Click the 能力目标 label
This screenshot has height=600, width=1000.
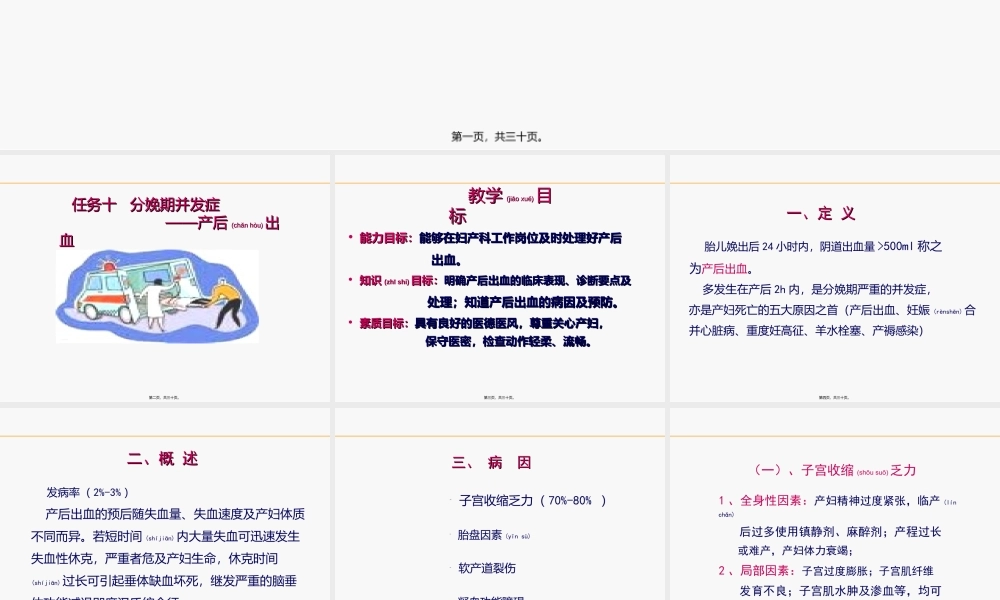376,239
